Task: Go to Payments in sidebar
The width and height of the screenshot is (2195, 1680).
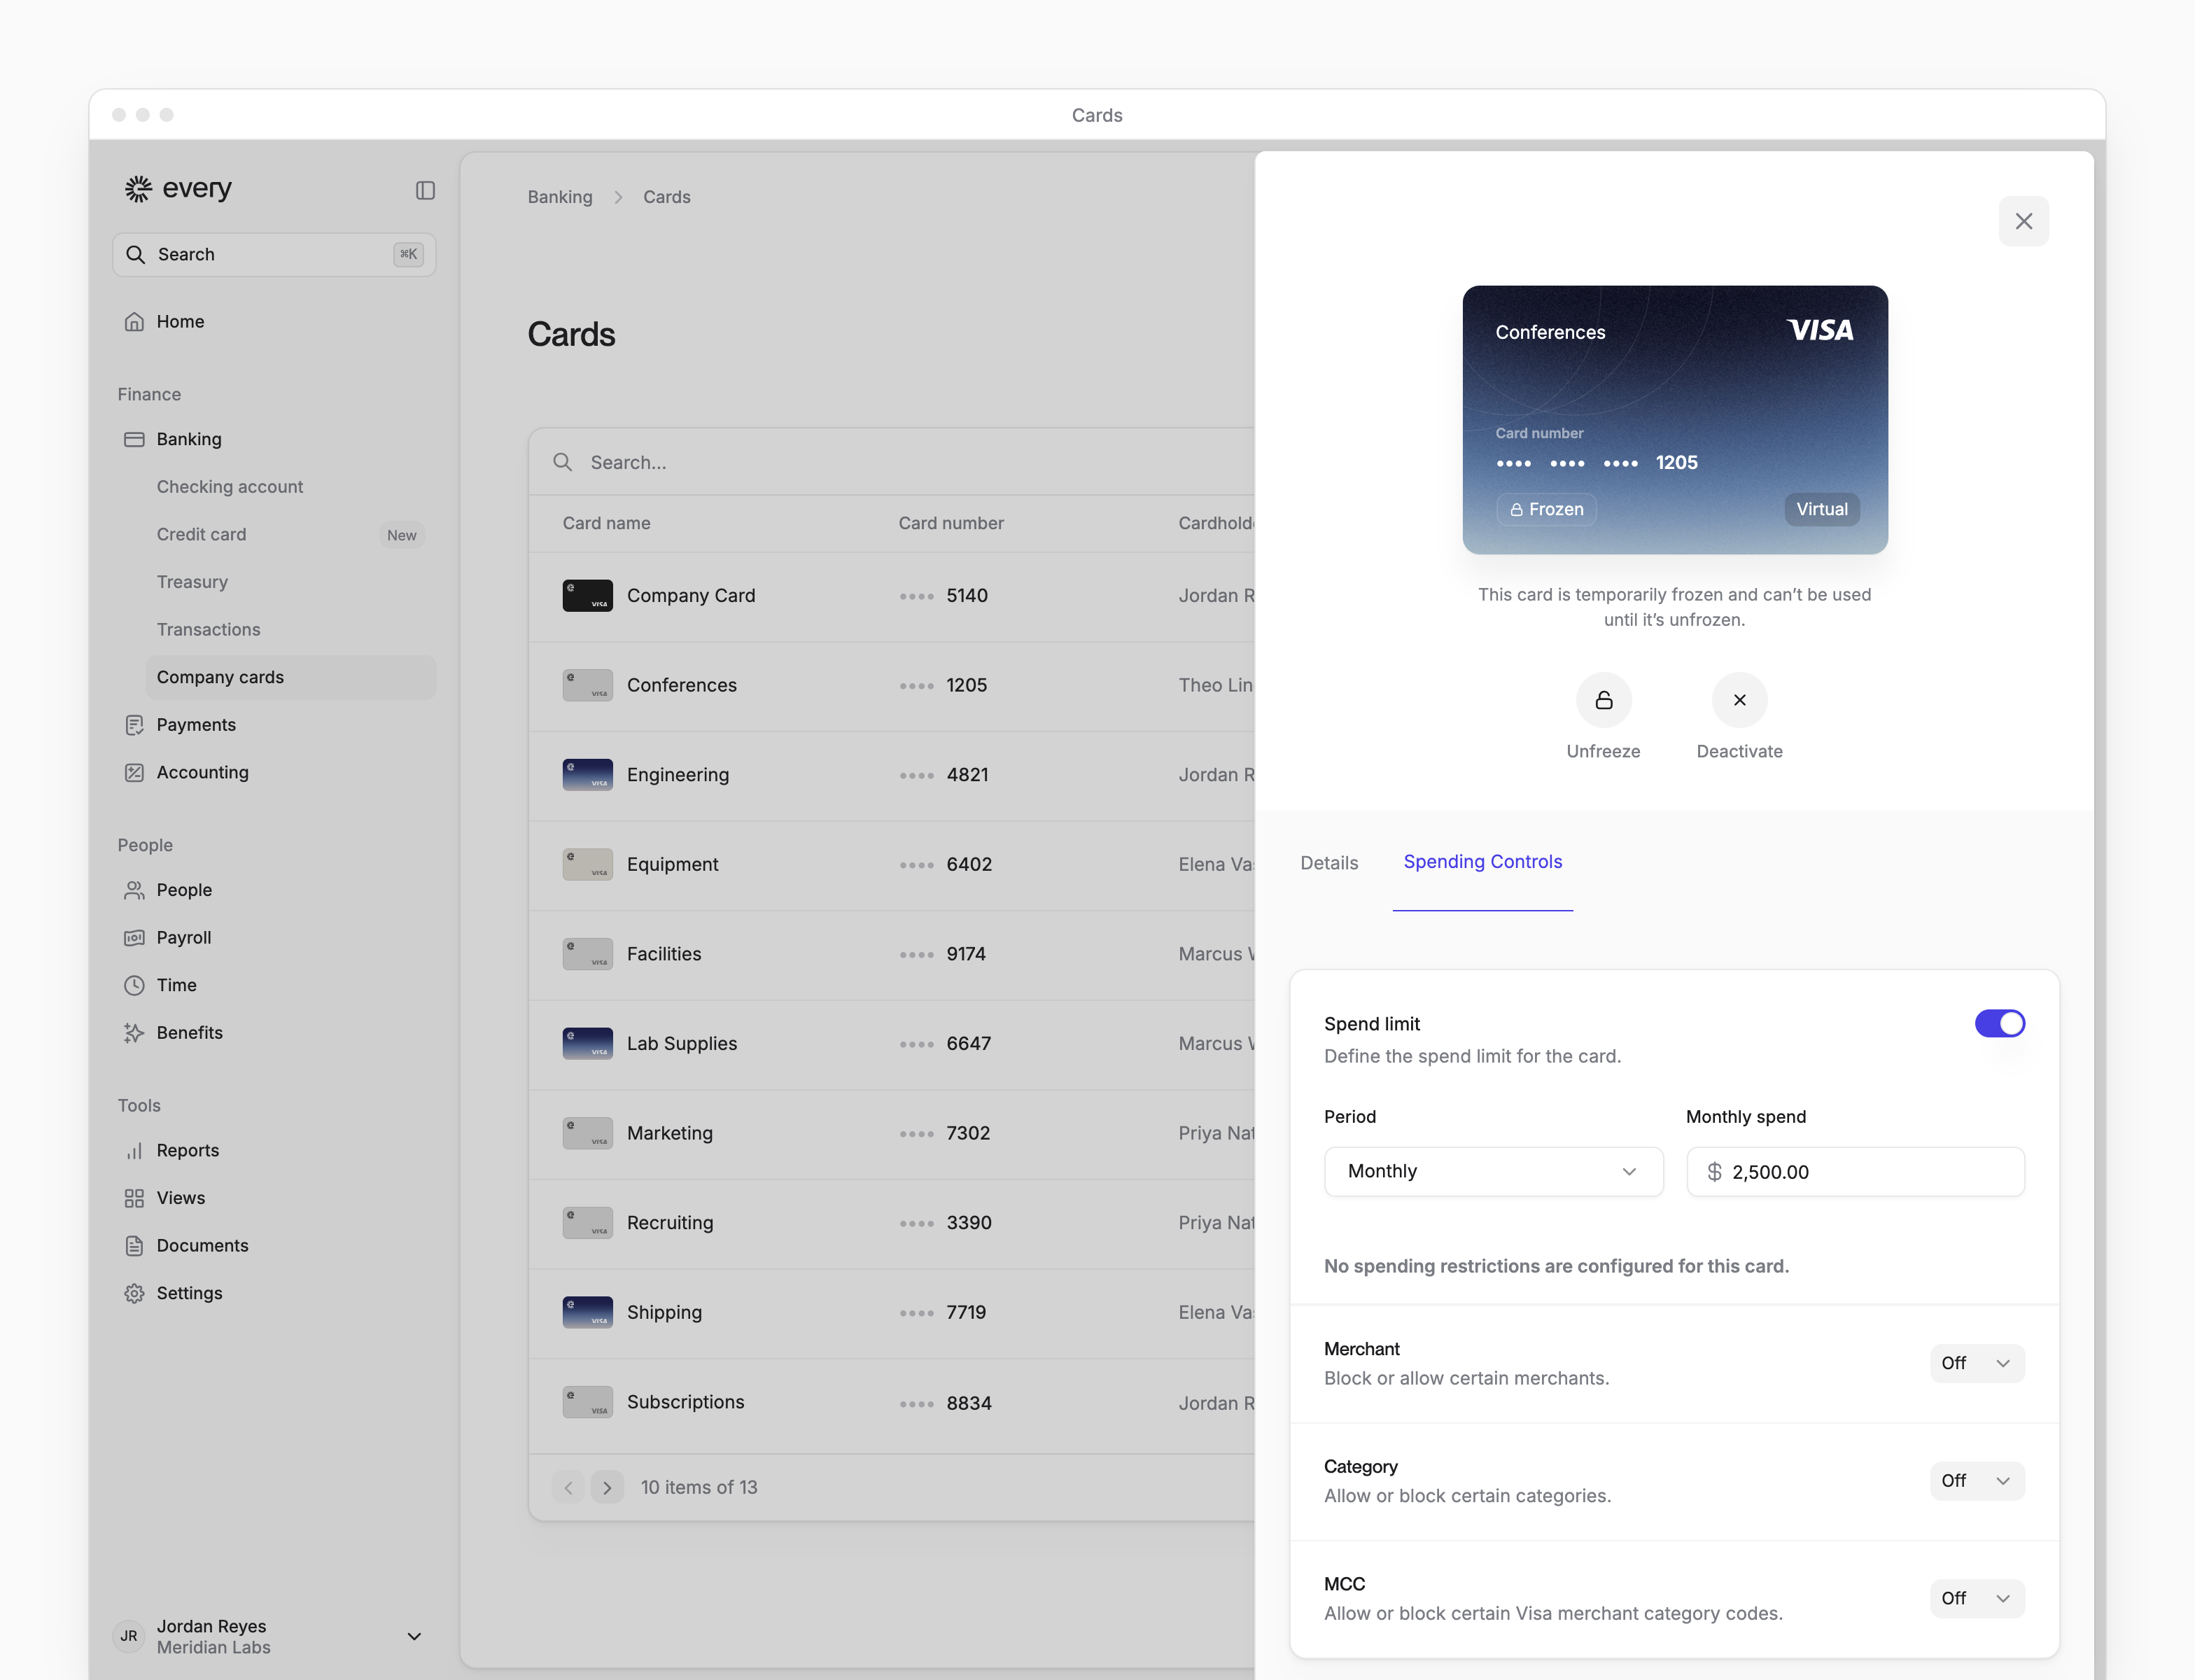Action: 274,724
